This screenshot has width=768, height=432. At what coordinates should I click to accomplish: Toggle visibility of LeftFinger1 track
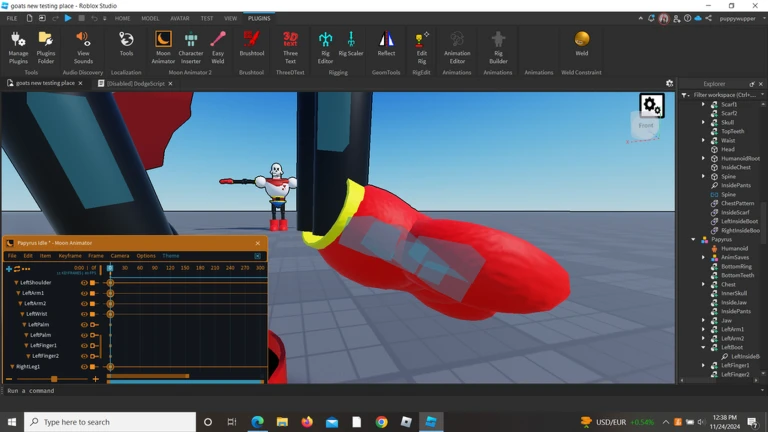84,345
